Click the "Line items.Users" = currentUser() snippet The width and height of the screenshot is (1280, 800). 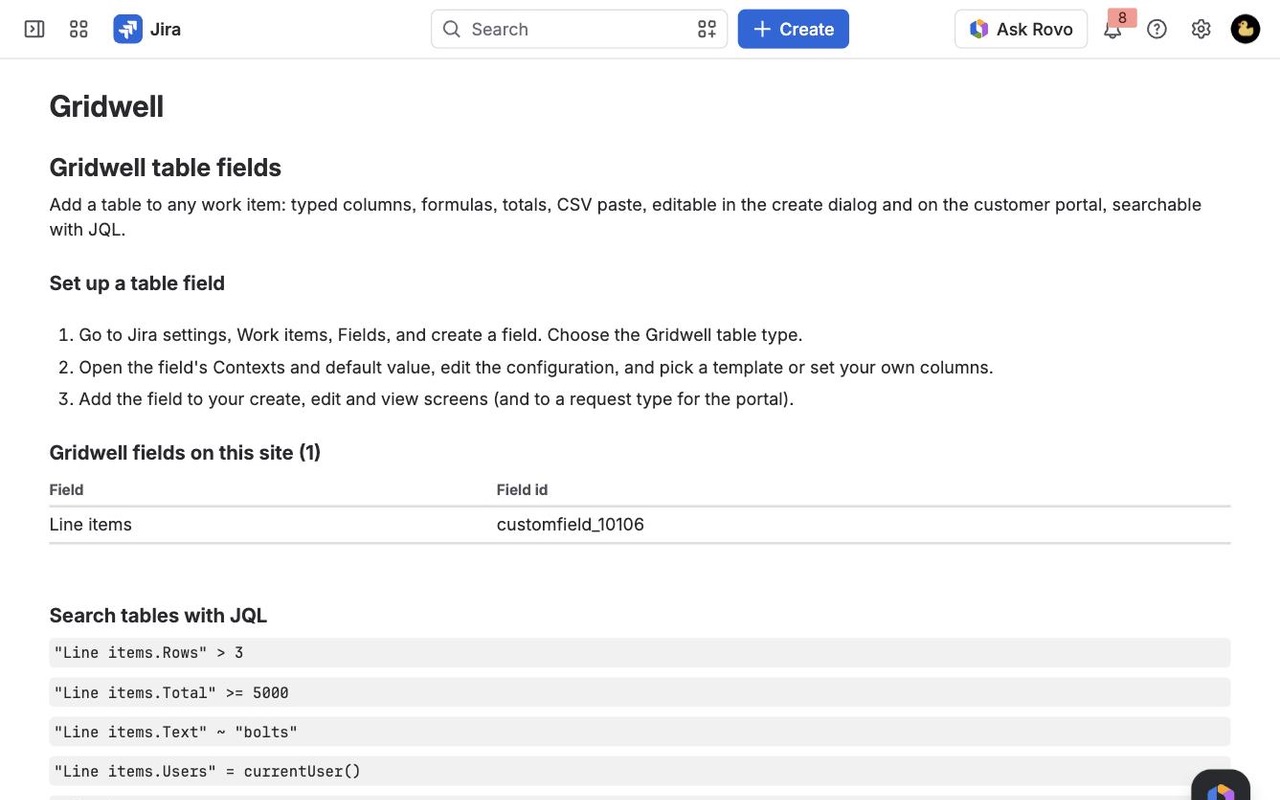(x=640, y=771)
